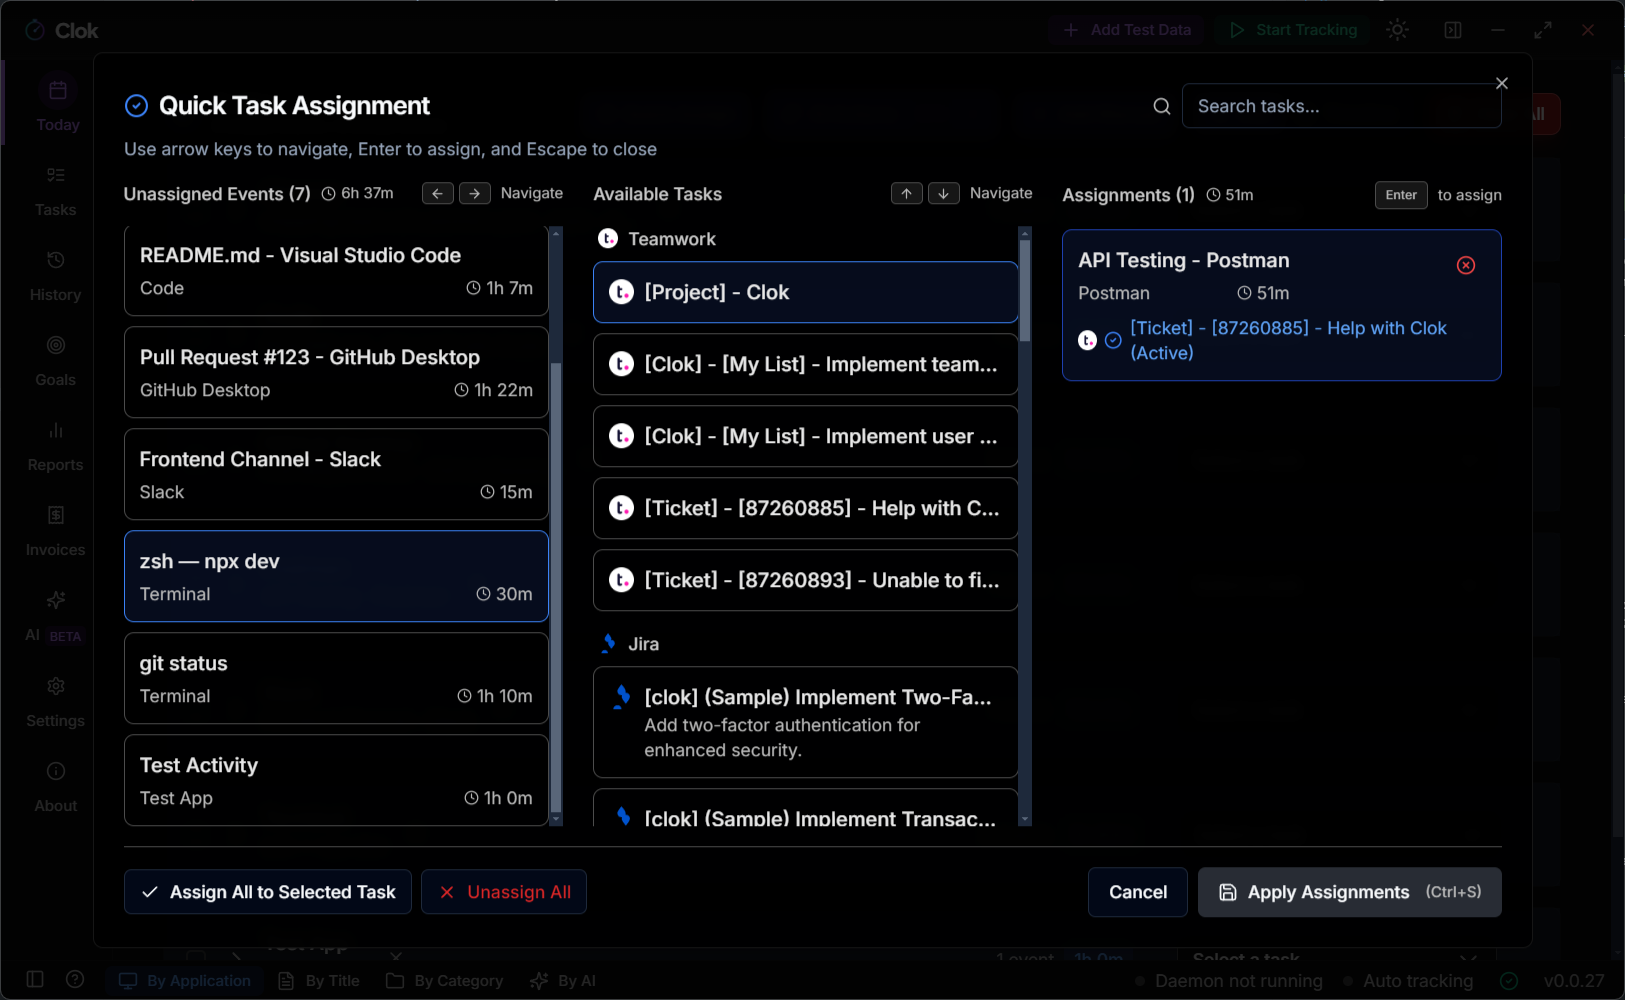Click the search magnifier icon
1625x1000 pixels.
tap(1161, 106)
